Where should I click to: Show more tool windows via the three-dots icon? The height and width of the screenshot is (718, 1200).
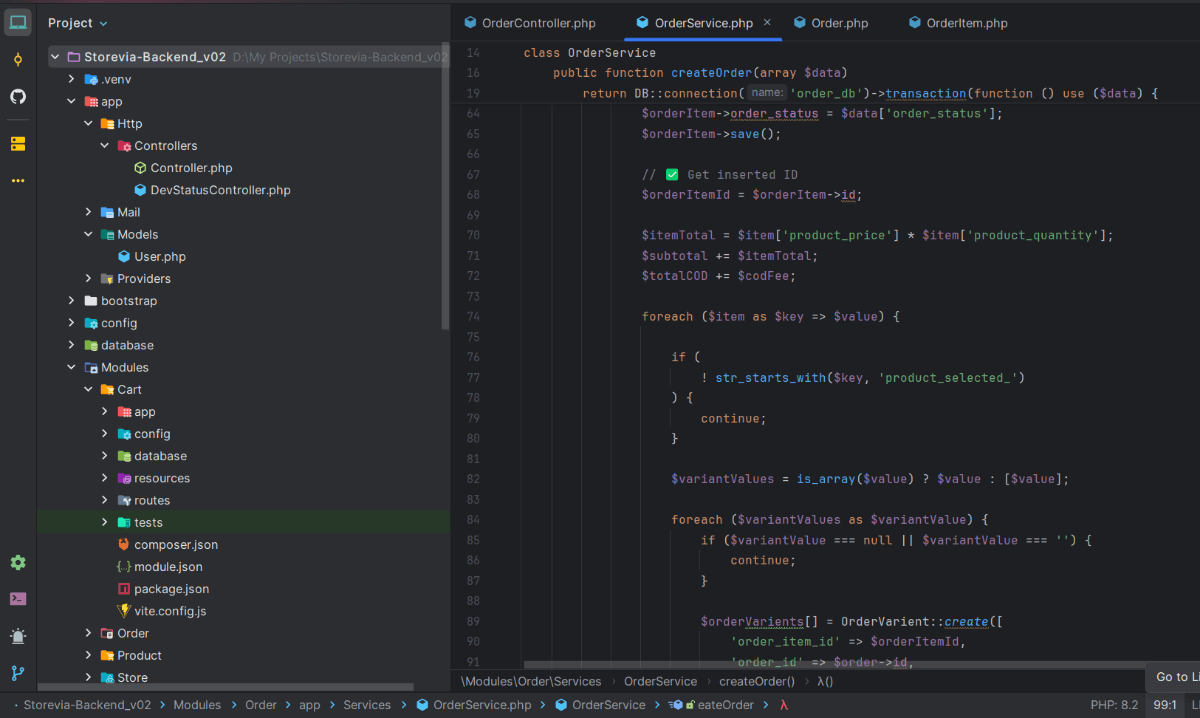18,181
